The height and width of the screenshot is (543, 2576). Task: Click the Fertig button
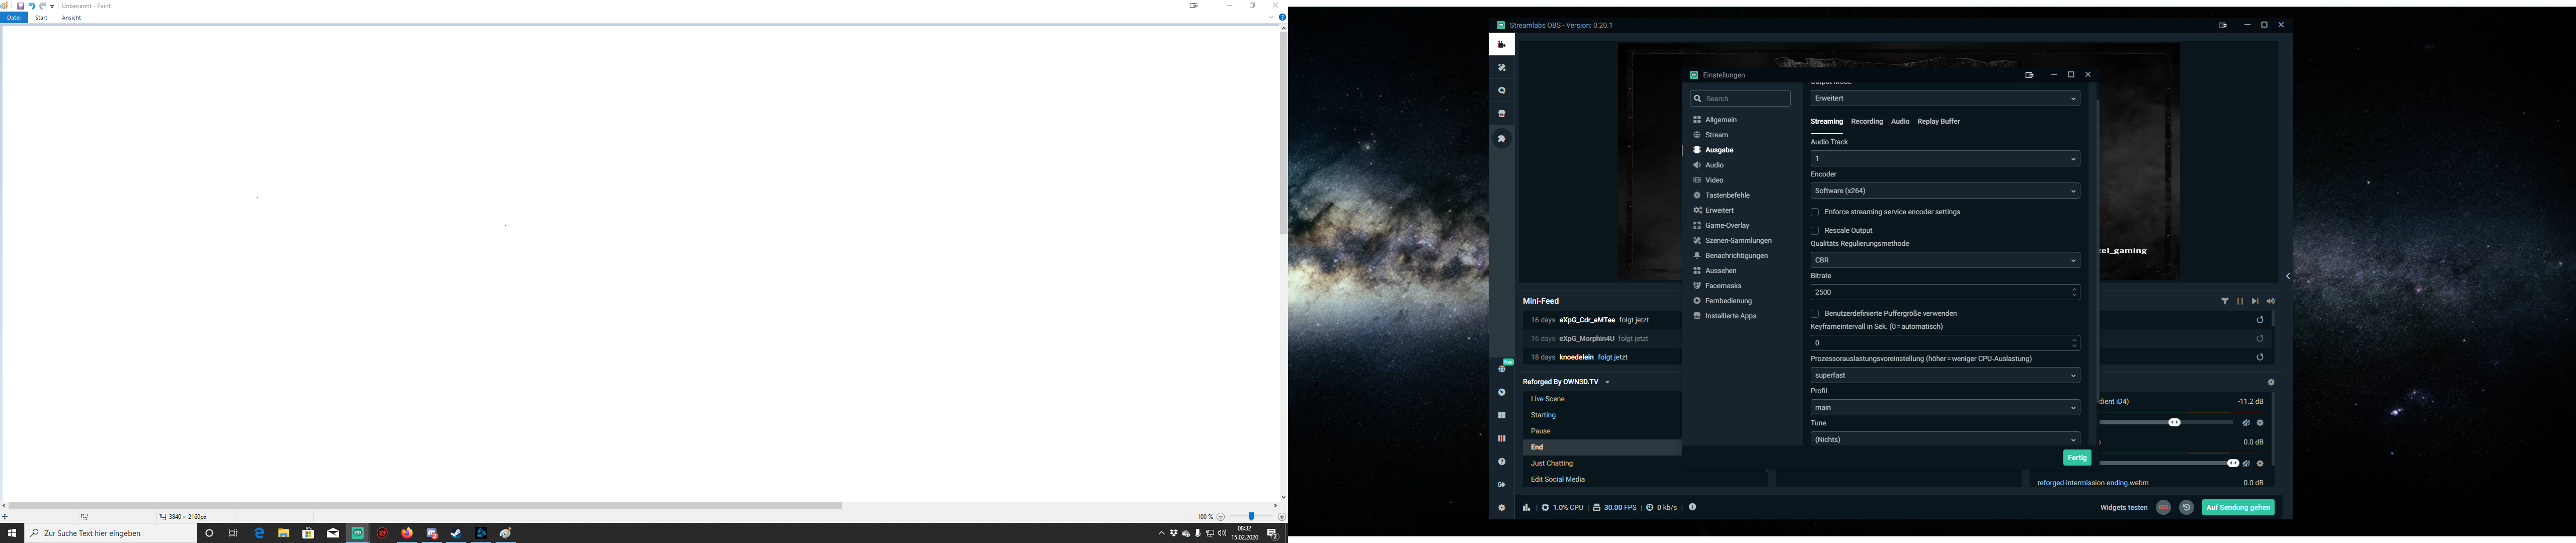coord(2077,458)
